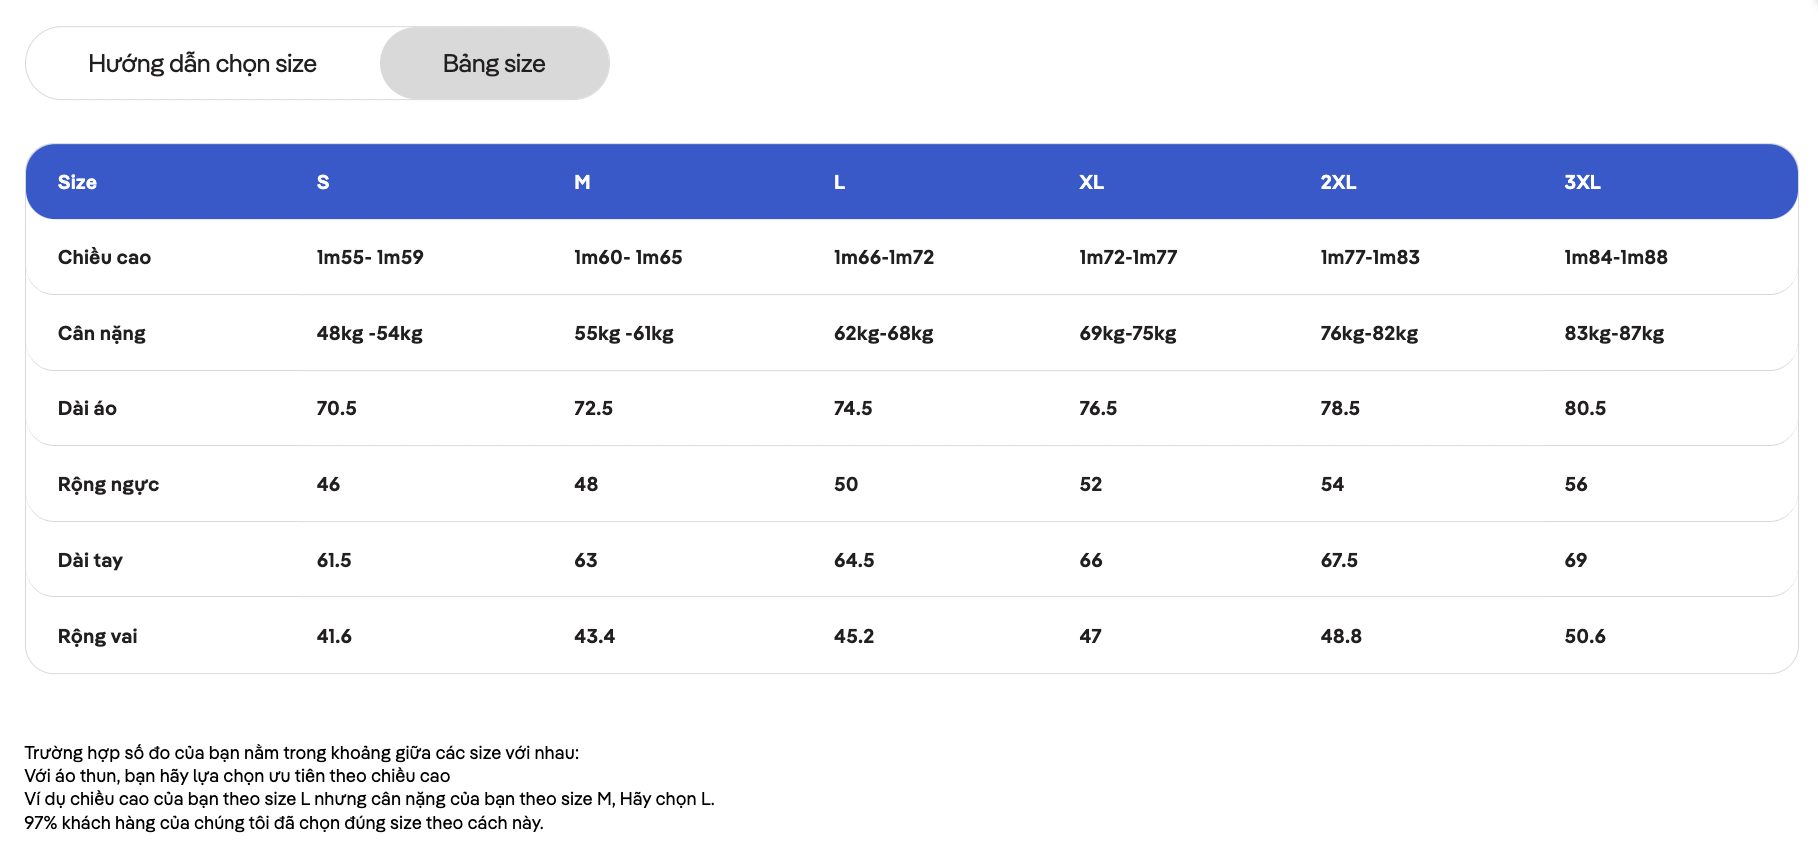The image size is (1818, 852).
Task: Click the Rộng ngực row label
Action: pos(108,485)
